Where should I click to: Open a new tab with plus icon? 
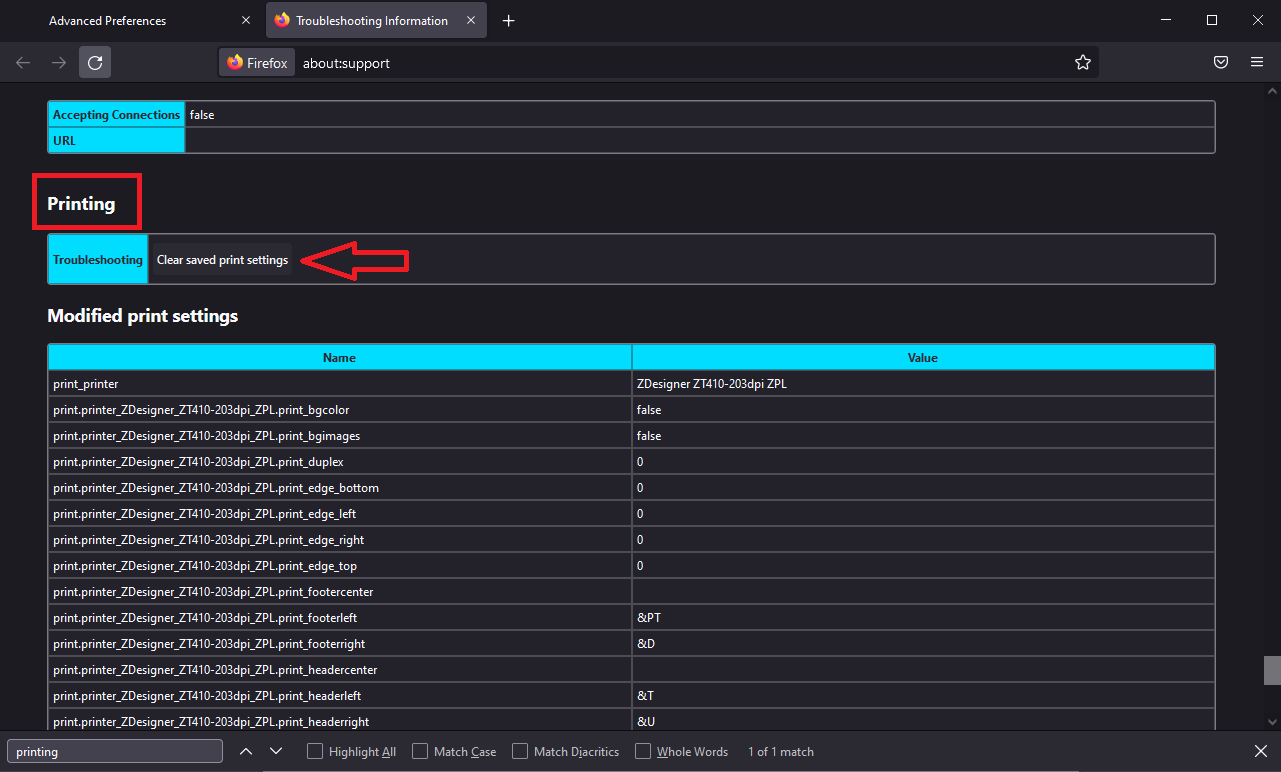click(x=509, y=21)
